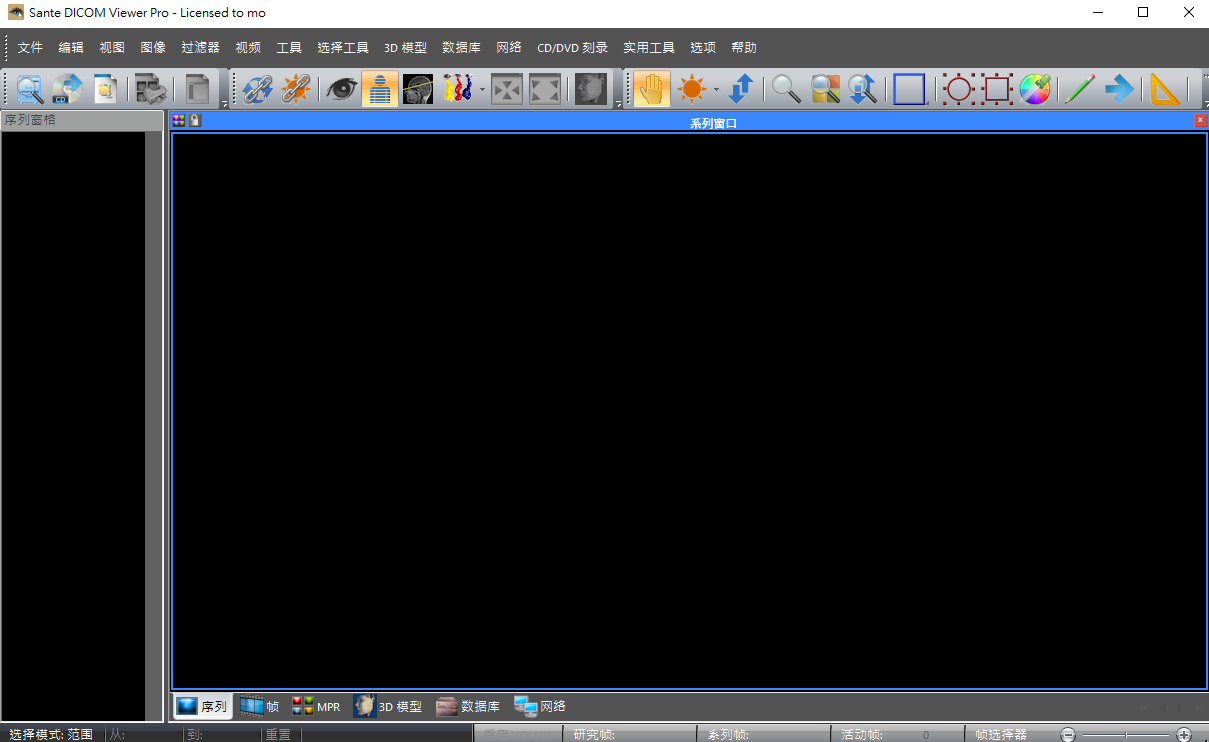Image resolution: width=1209 pixels, height=742 pixels.
Task: Click the 序列窗格 scrollbar
Action: [152, 426]
